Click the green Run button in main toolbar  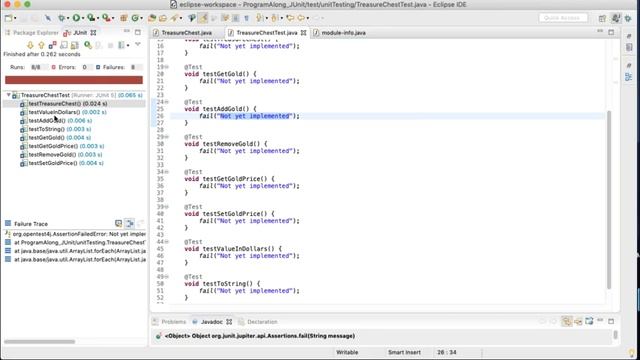[x=76, y=18]
